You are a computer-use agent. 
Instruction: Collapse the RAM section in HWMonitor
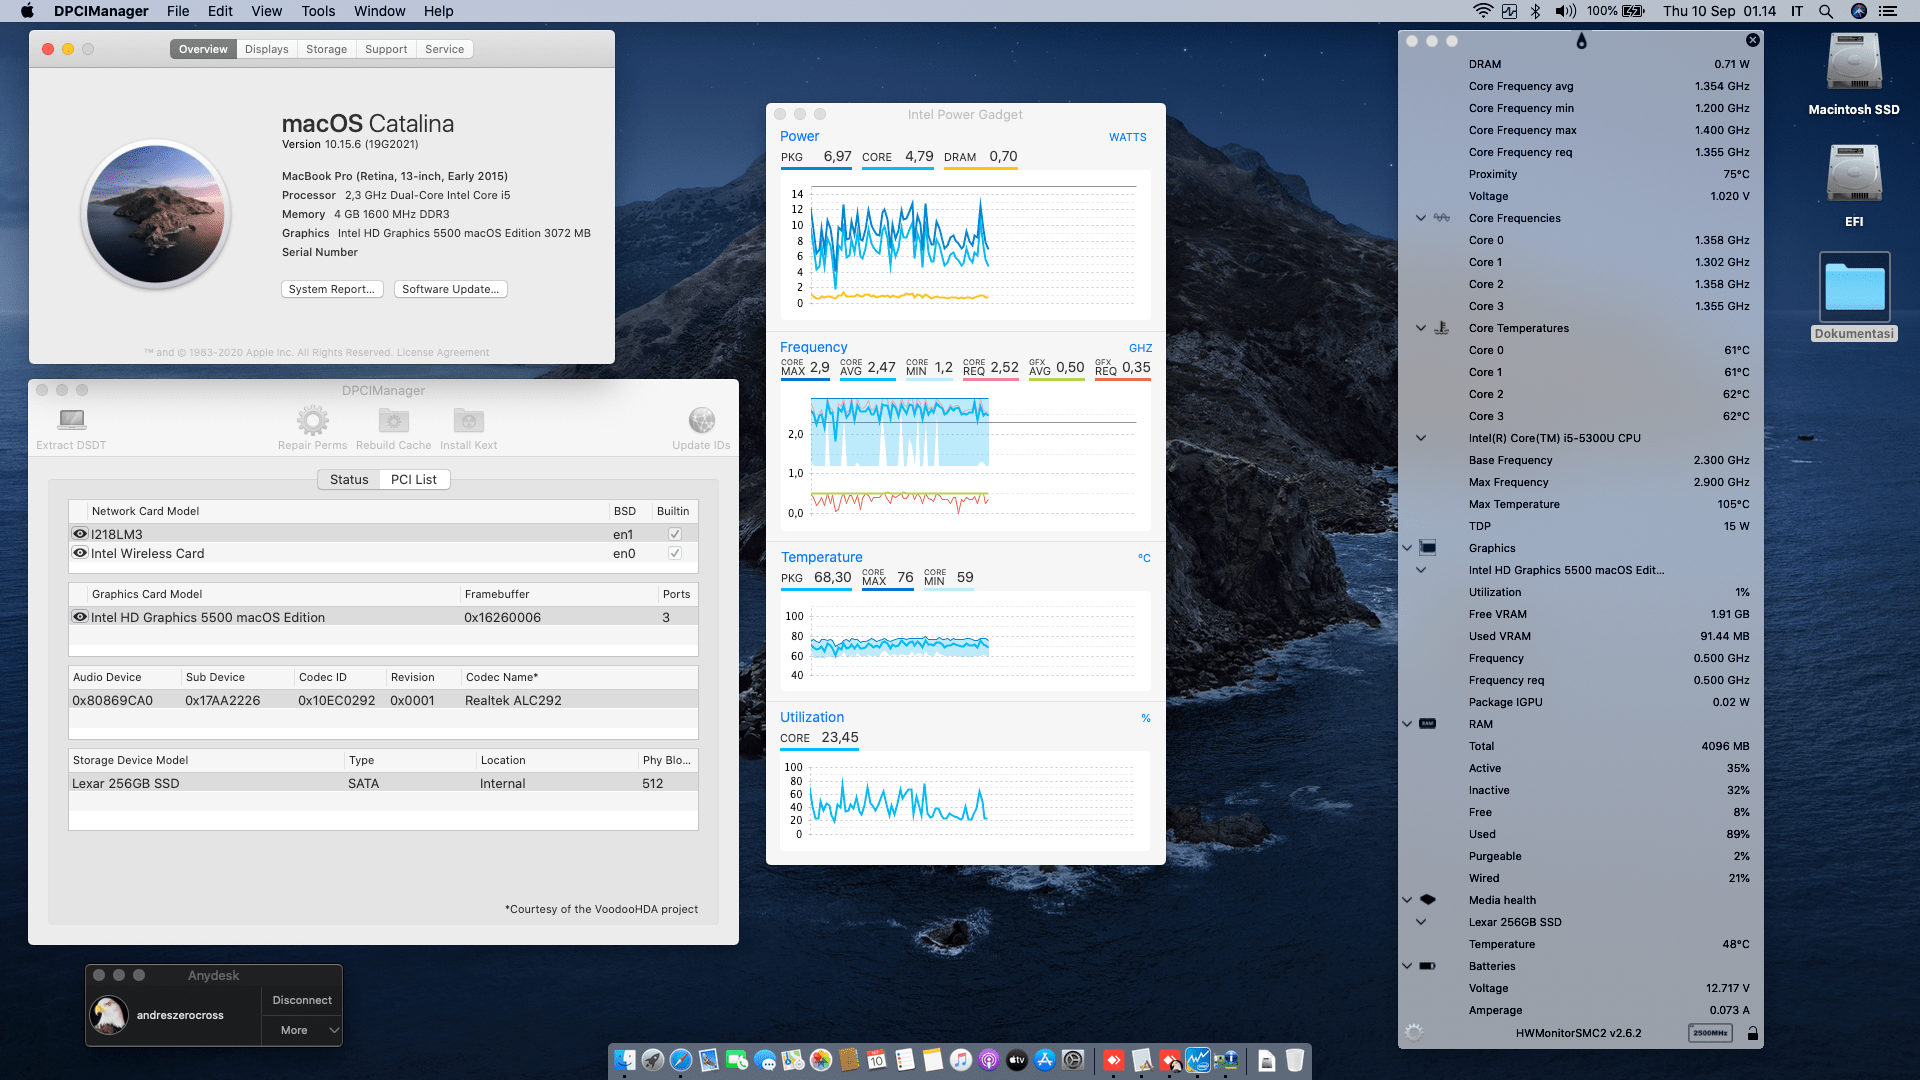[x=1407, y=724]
